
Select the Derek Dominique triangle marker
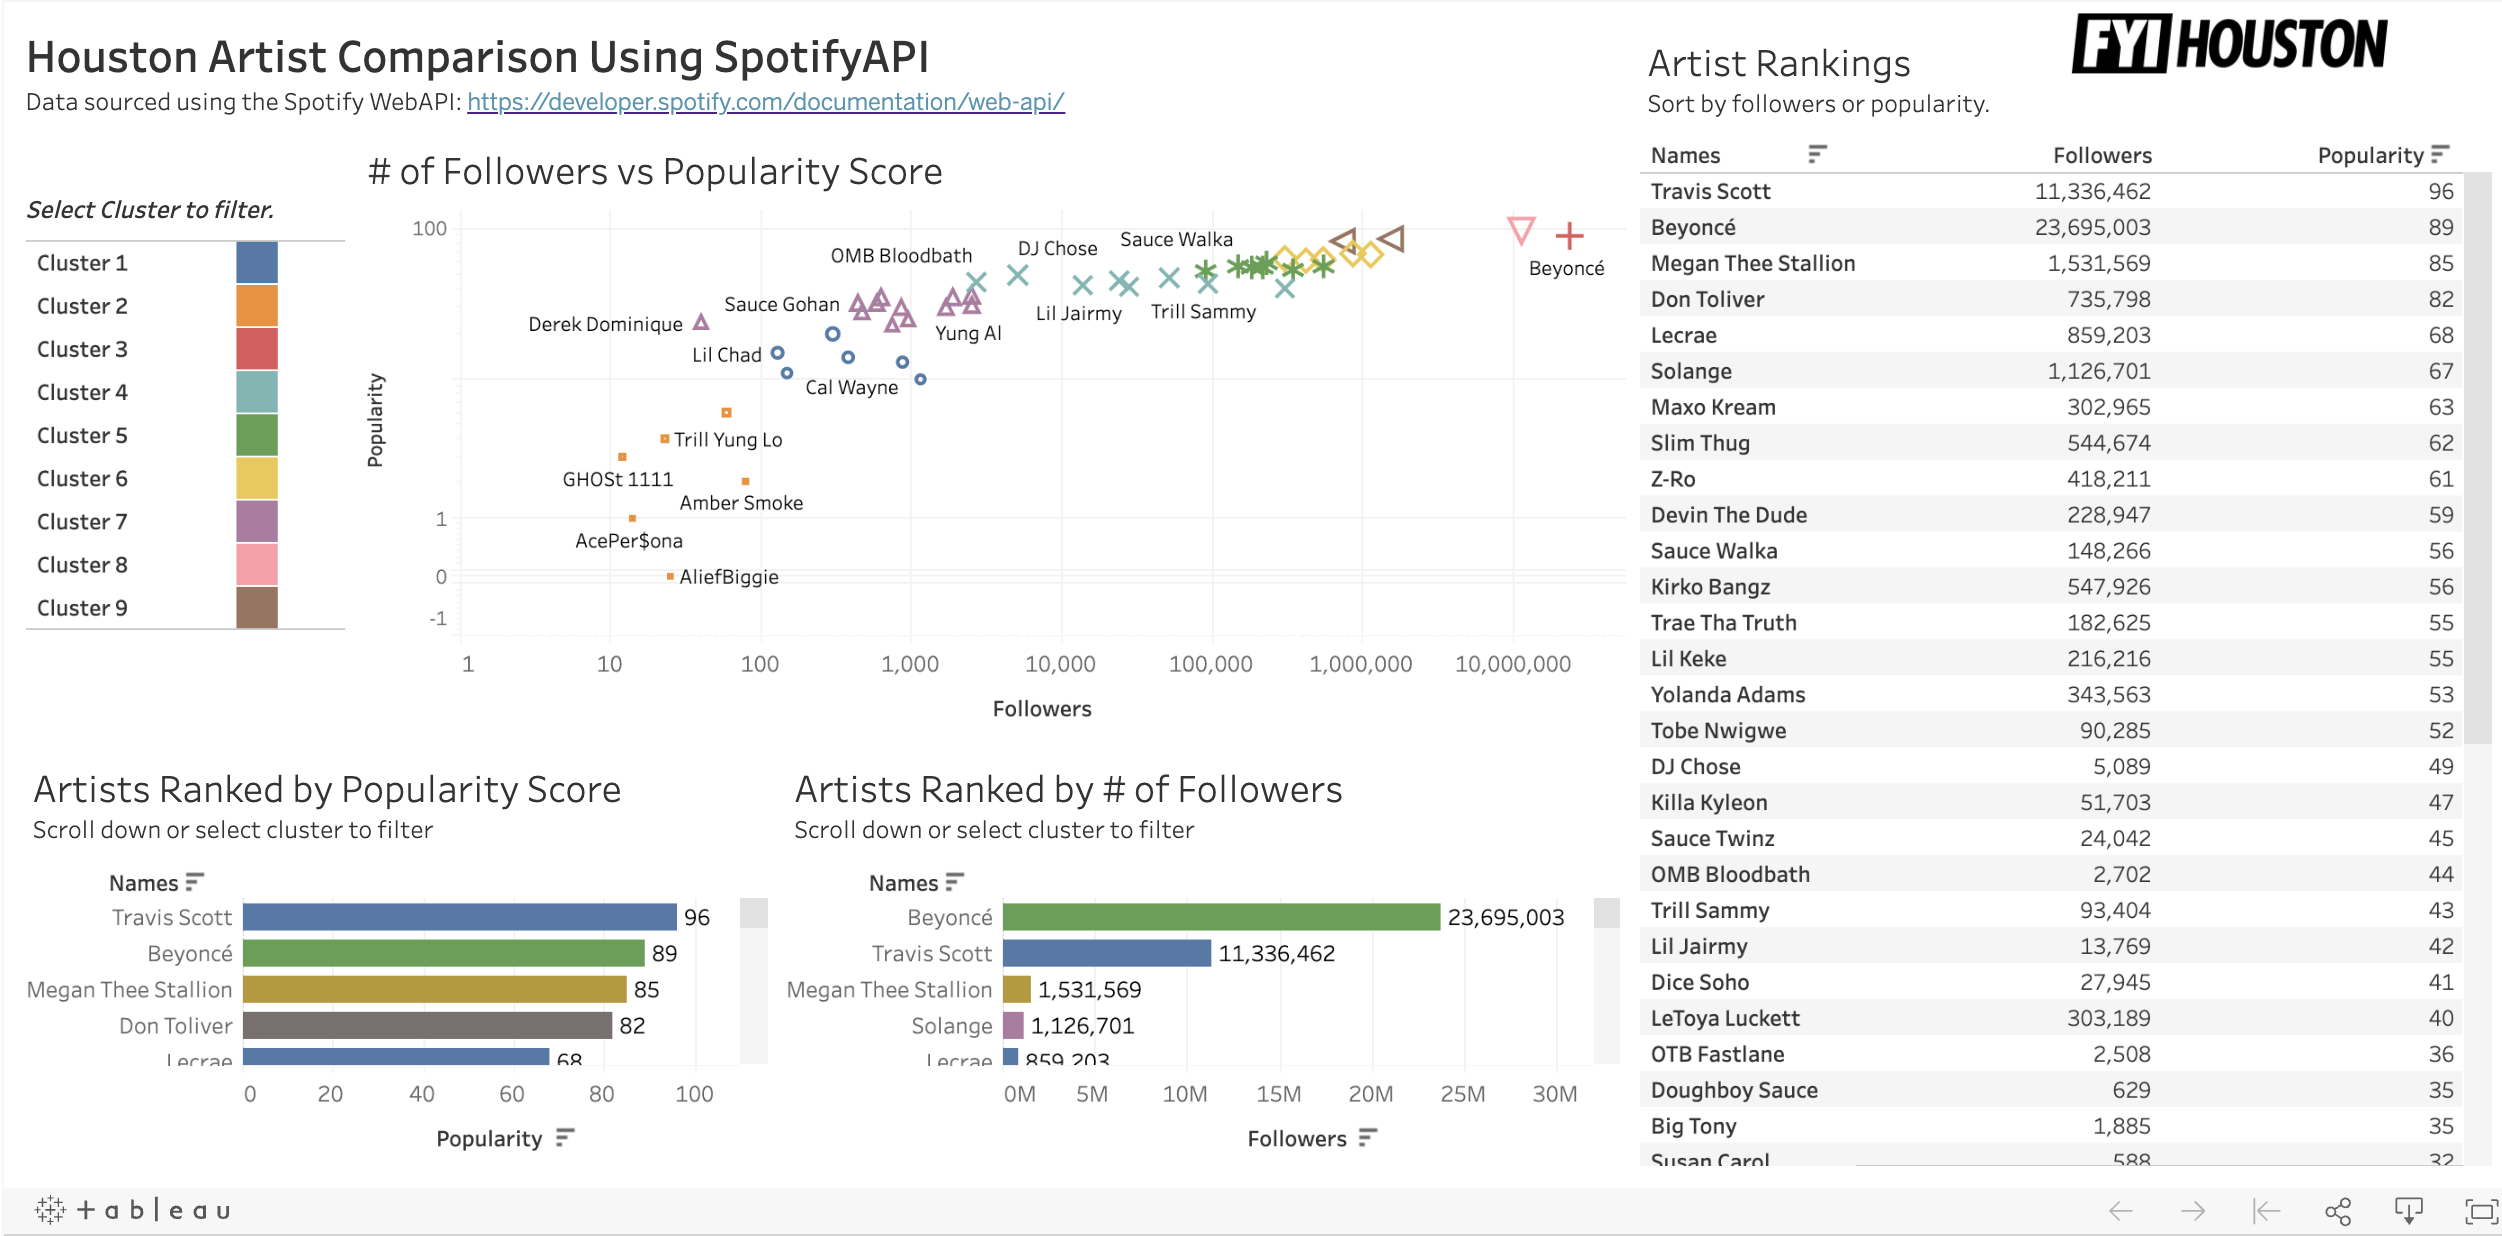701,322
